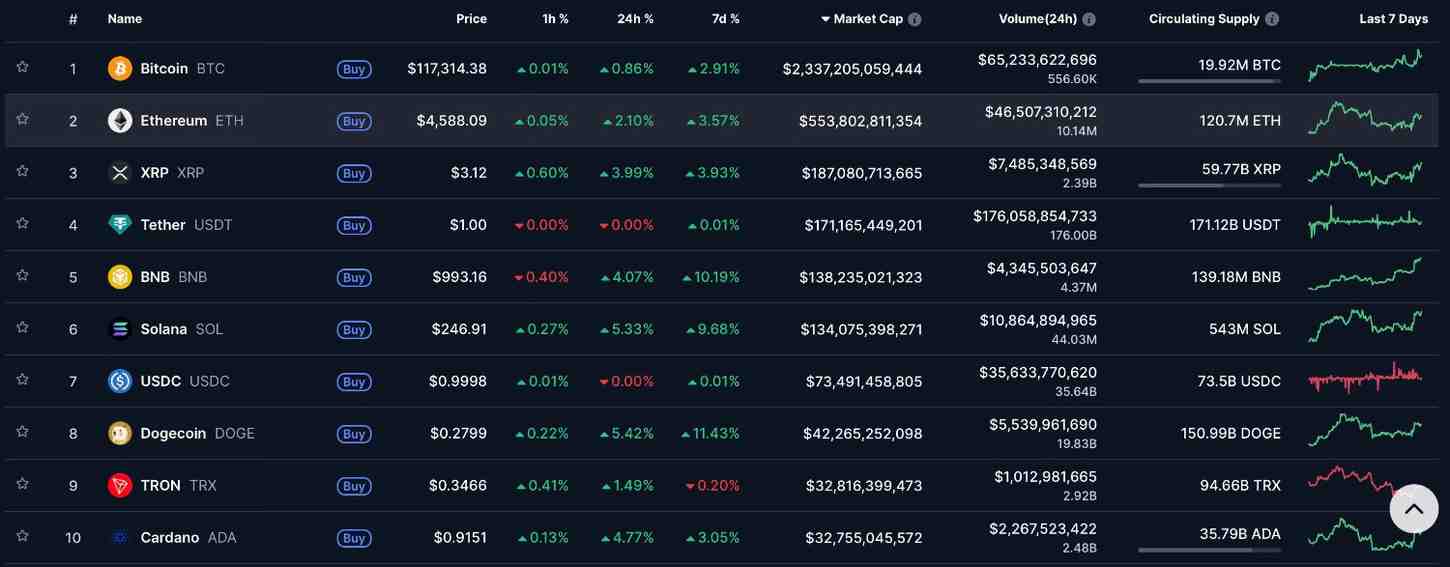1450x567 pixels.
Task: Sort by the 24h % column header
Action: coord(635,19)
